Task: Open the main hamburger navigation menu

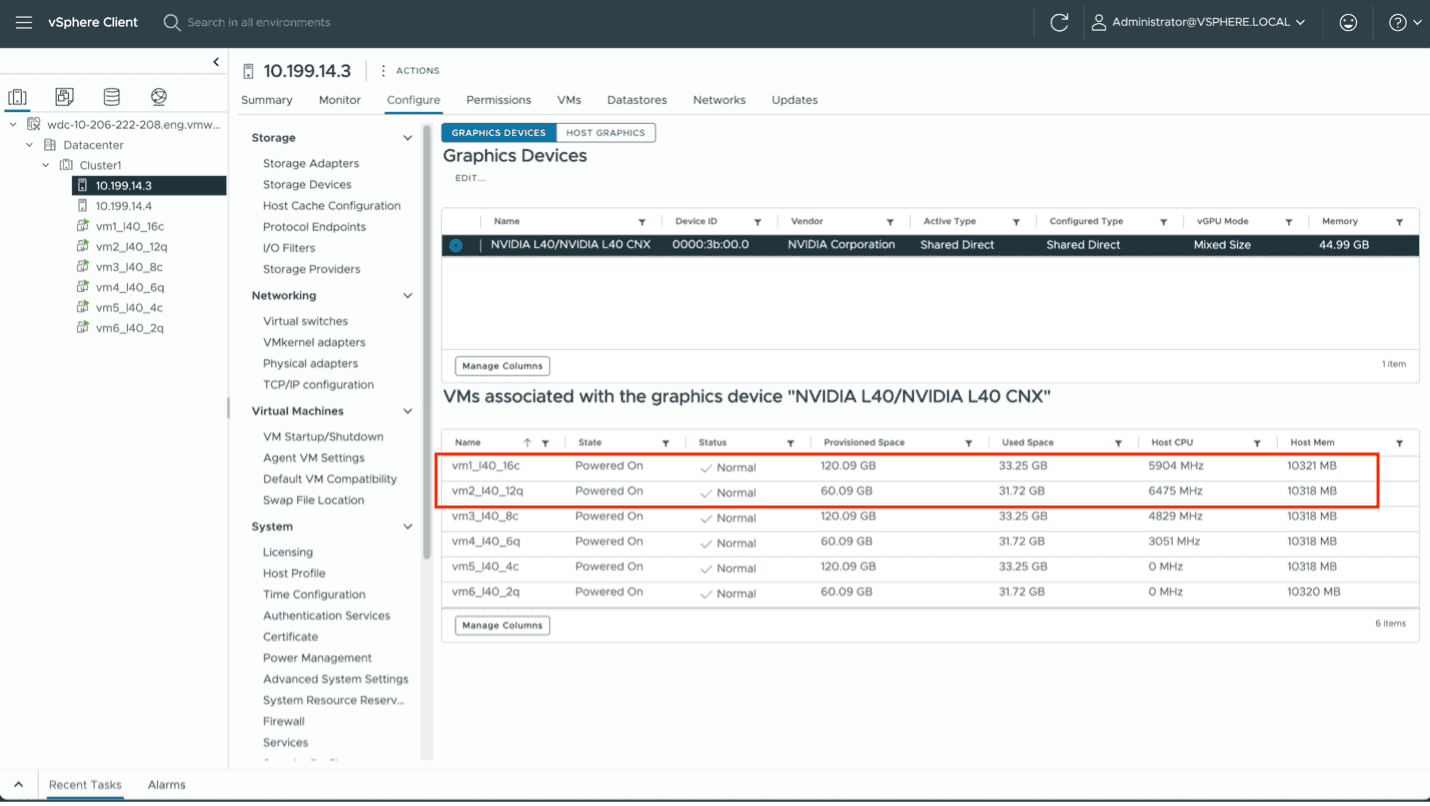Action: (x=23, y=21)
